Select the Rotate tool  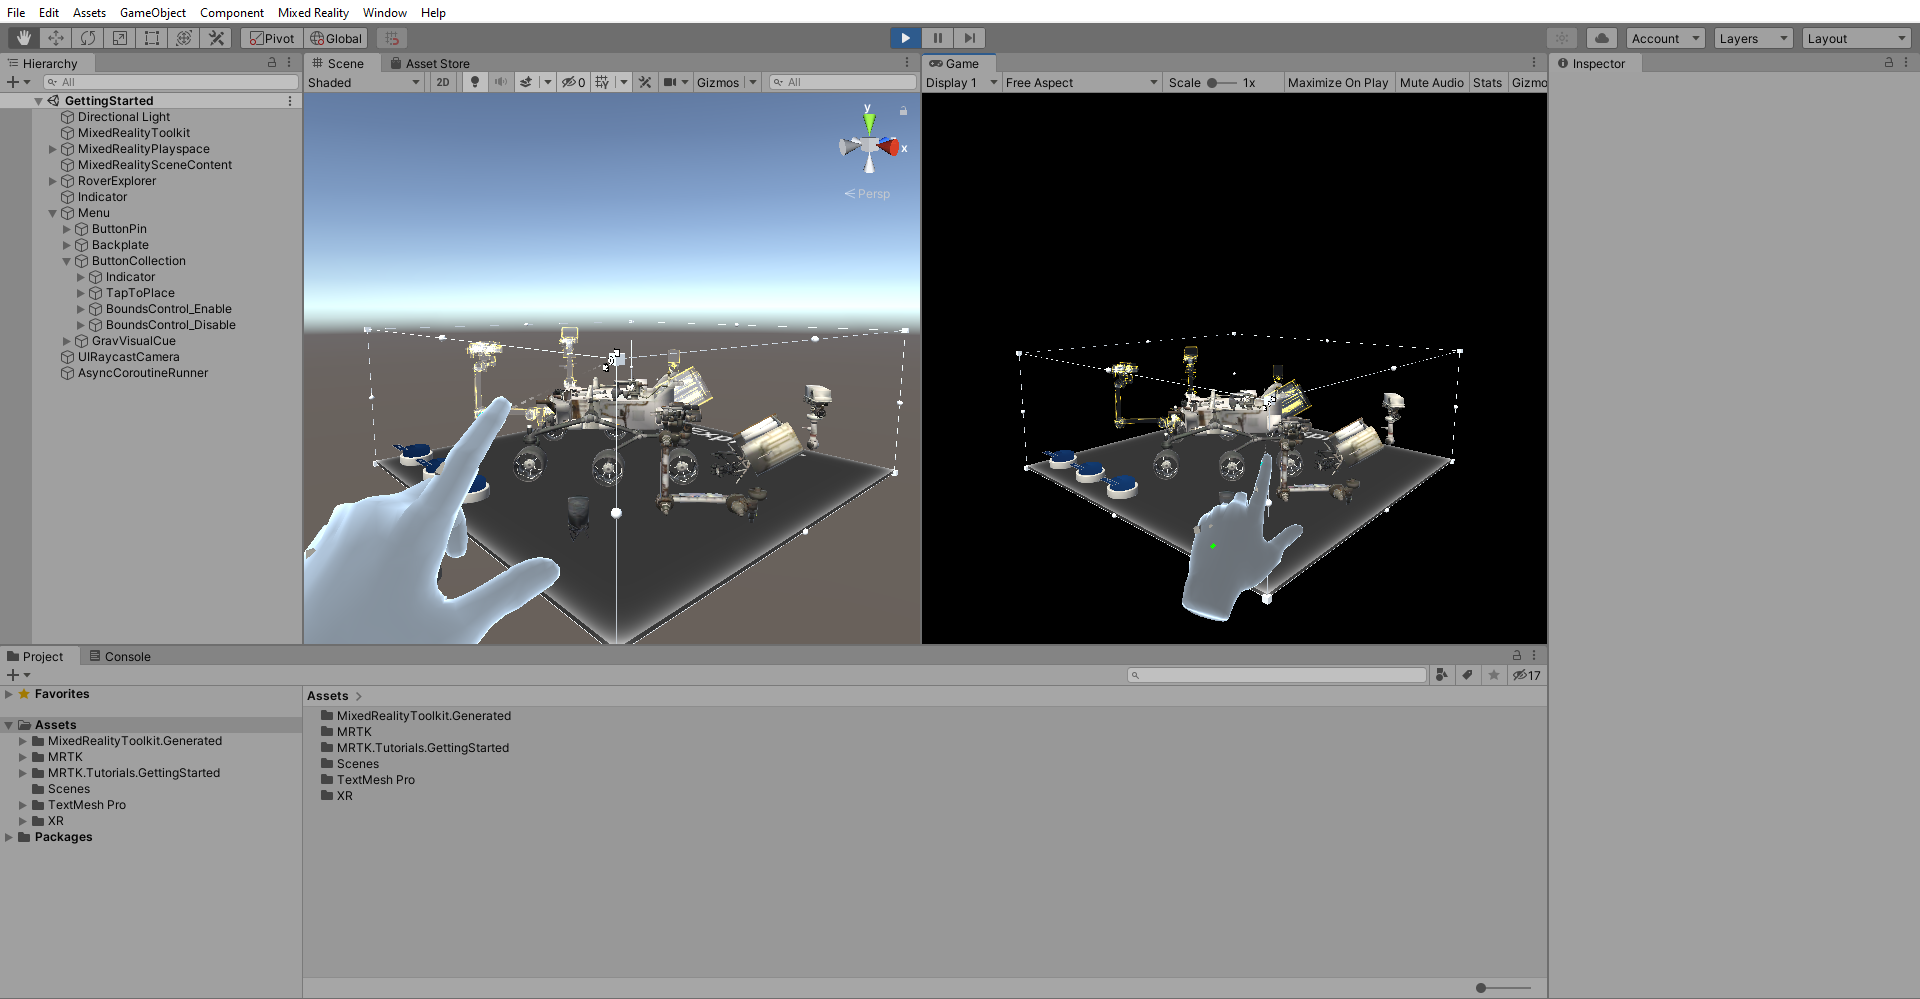(x=88, y=38)
